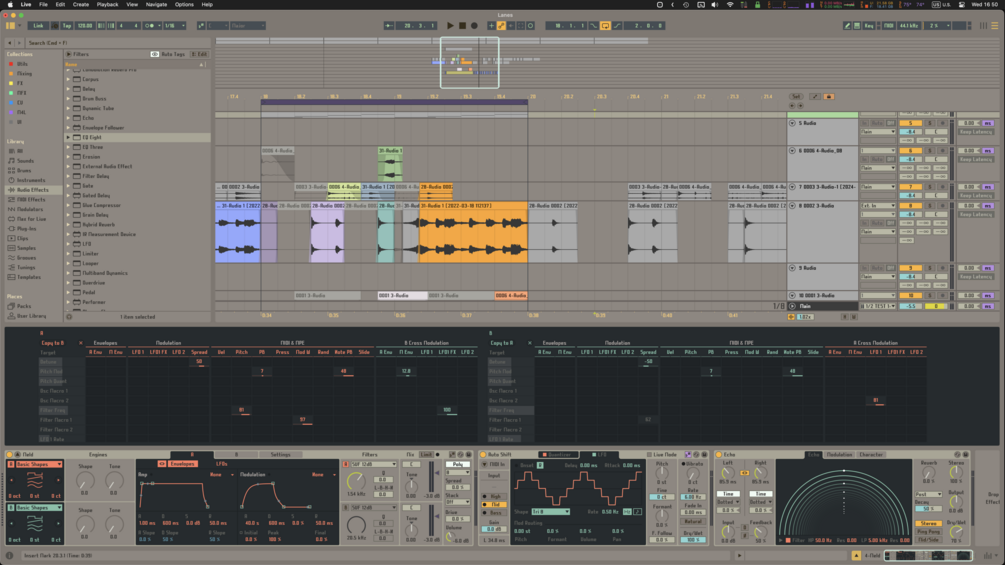Viewport: 1005px width, 565px height.
Task: Toggle the Meld Limit button
Action: (426, 454)
